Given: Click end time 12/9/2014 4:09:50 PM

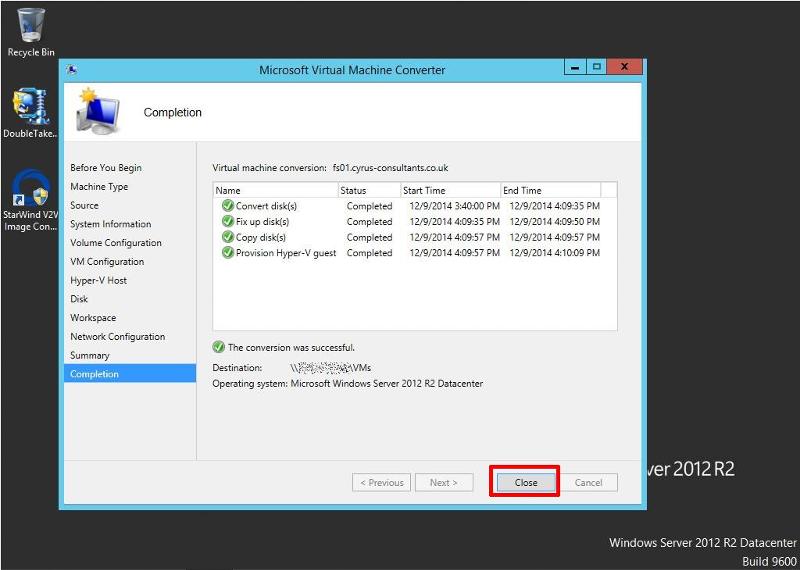Looking at the screenshot, I should pyautogui.click(x=555, y=221).
